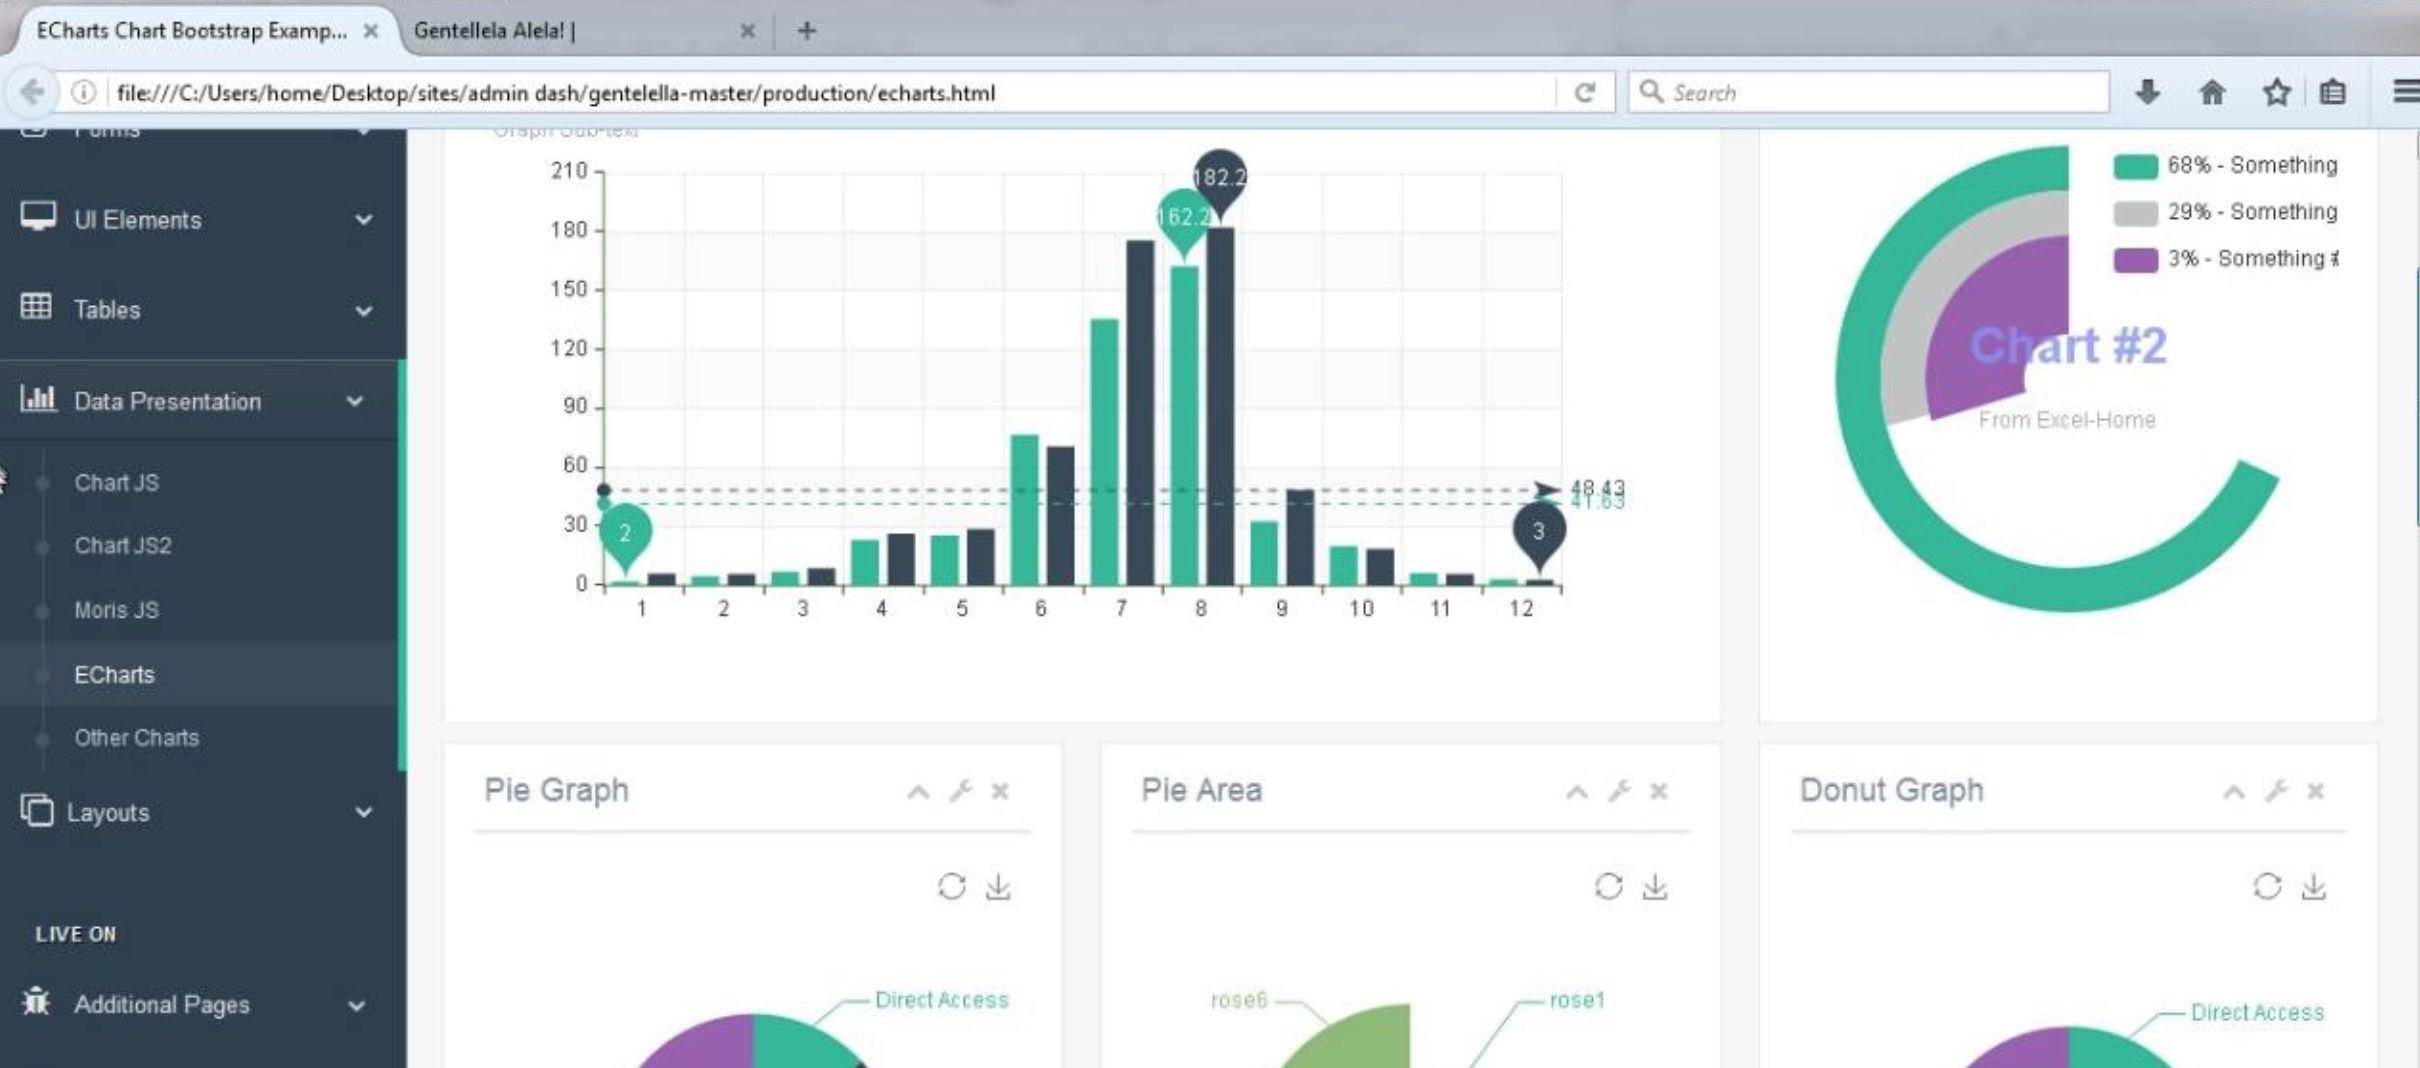
Task: Go to Other Charts page link
Action: click(136, 738)
